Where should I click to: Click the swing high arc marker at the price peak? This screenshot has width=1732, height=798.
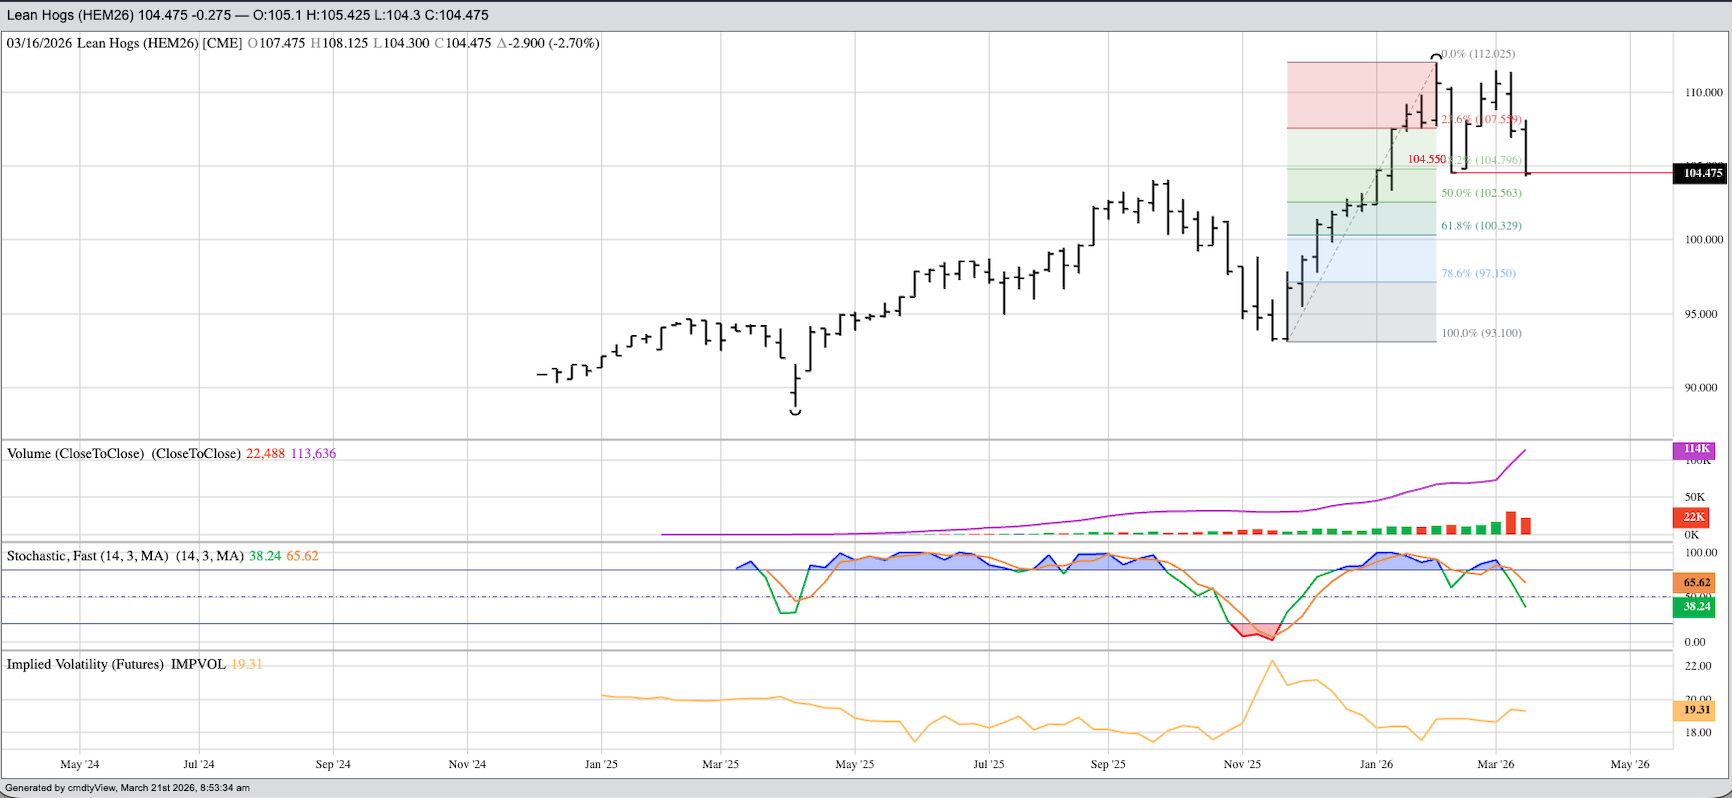tap(1437, 56)
